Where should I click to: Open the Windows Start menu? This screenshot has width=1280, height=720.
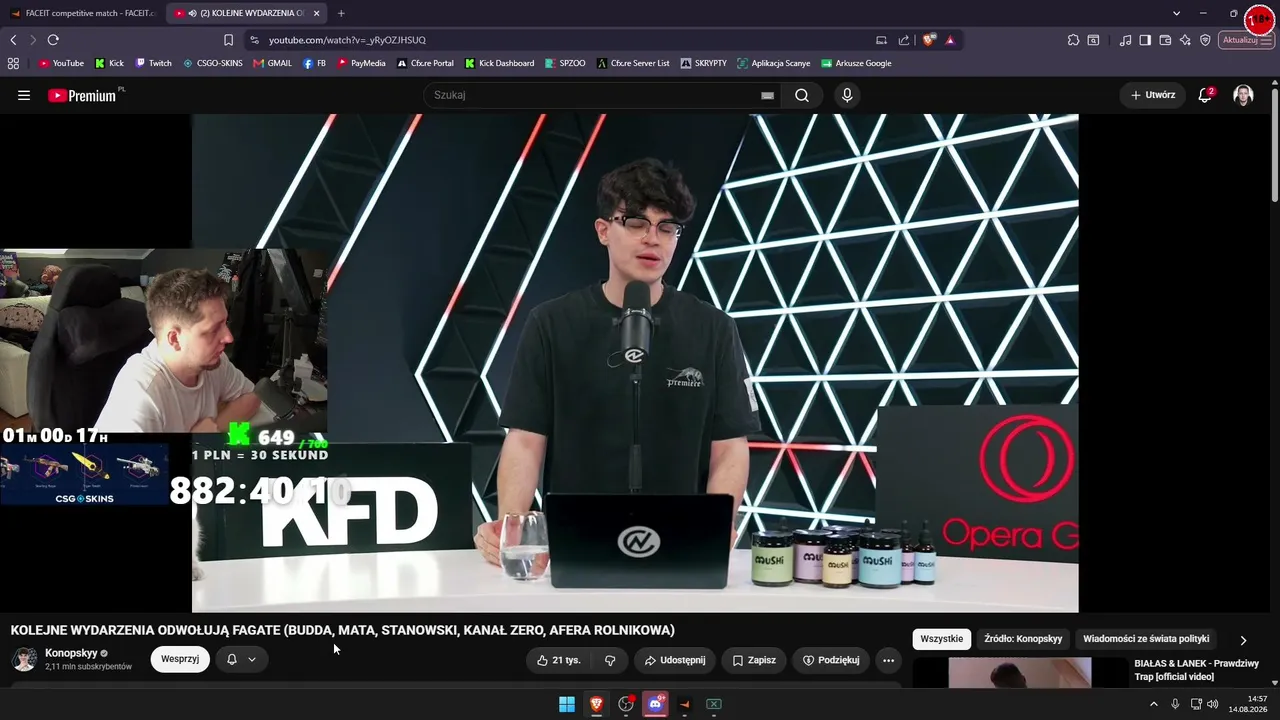(x=567, y=704)
